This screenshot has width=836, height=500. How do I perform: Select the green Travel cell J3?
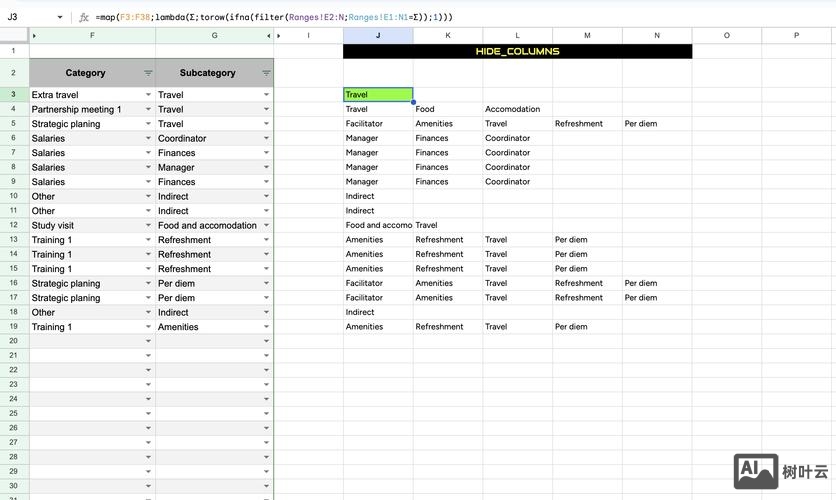[377, 95]
